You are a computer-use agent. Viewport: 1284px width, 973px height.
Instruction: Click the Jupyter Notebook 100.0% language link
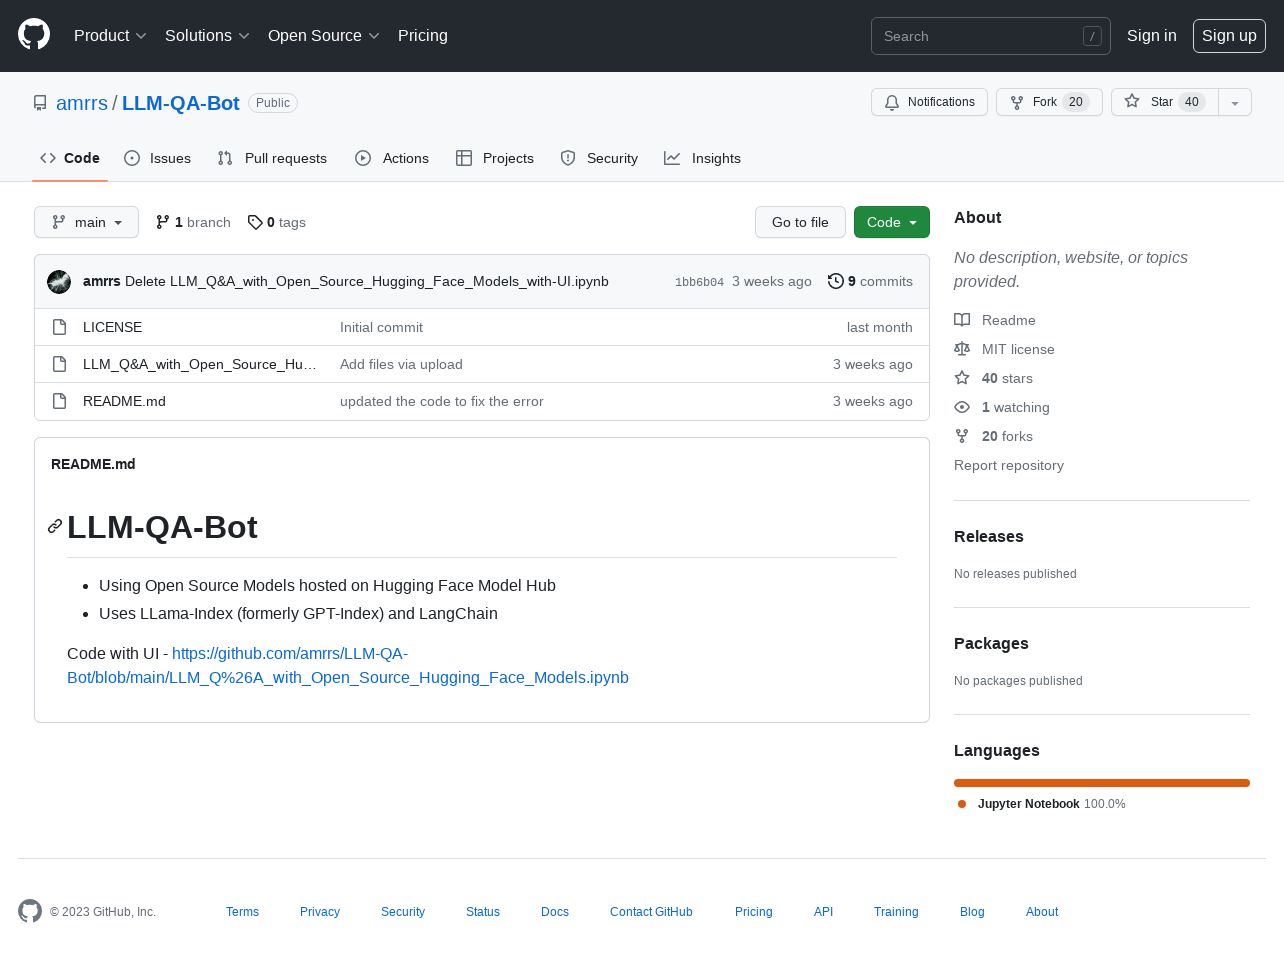point(1041,804)
